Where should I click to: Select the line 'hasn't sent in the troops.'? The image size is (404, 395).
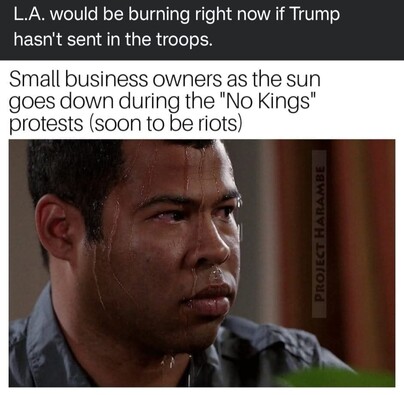(x=113, y=40)
